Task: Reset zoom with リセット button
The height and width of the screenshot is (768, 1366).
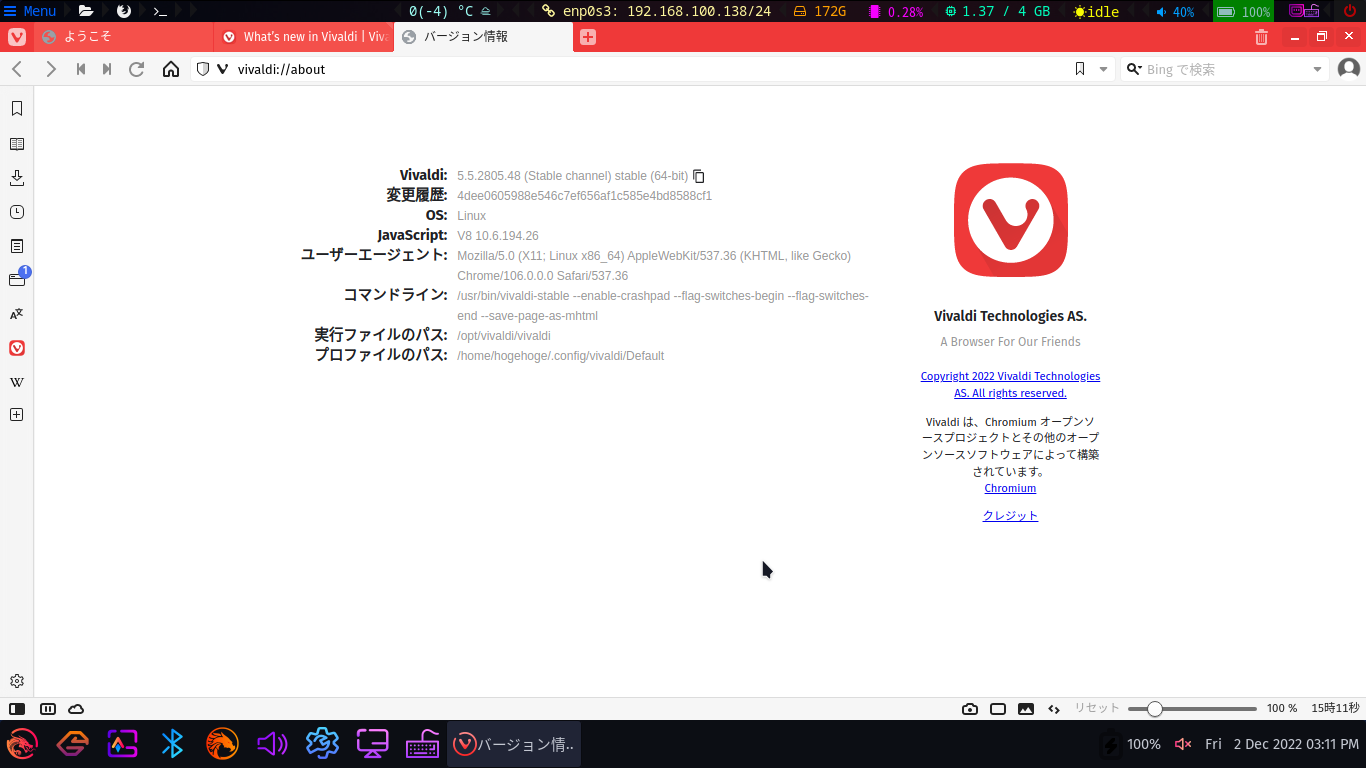Action: coord(1097,708)
